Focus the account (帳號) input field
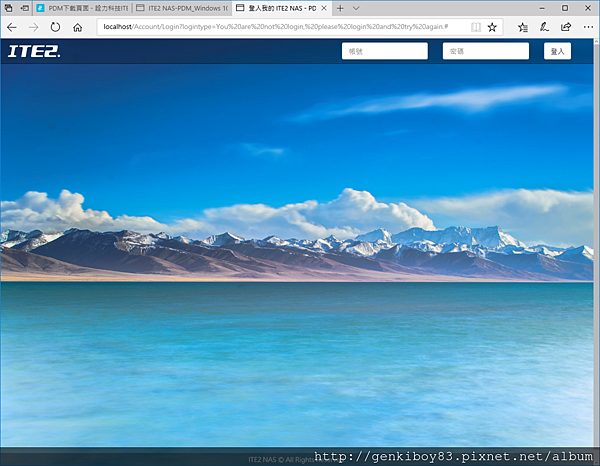Viewport: 600px width, 466px height. (x=385, y=51)
